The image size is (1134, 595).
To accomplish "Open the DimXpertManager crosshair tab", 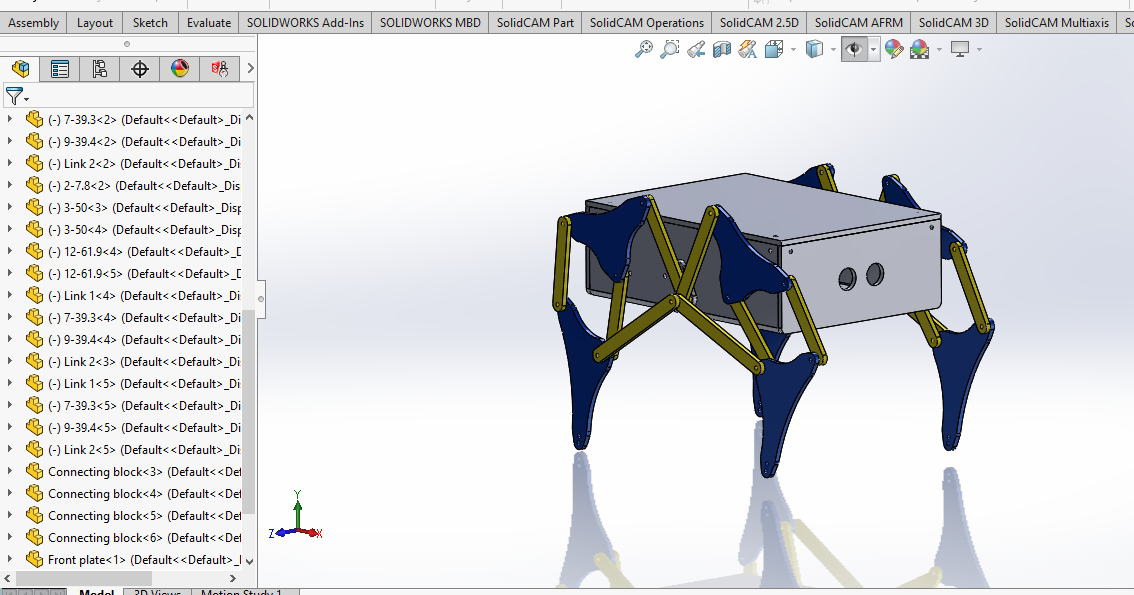I will (140, 69).
